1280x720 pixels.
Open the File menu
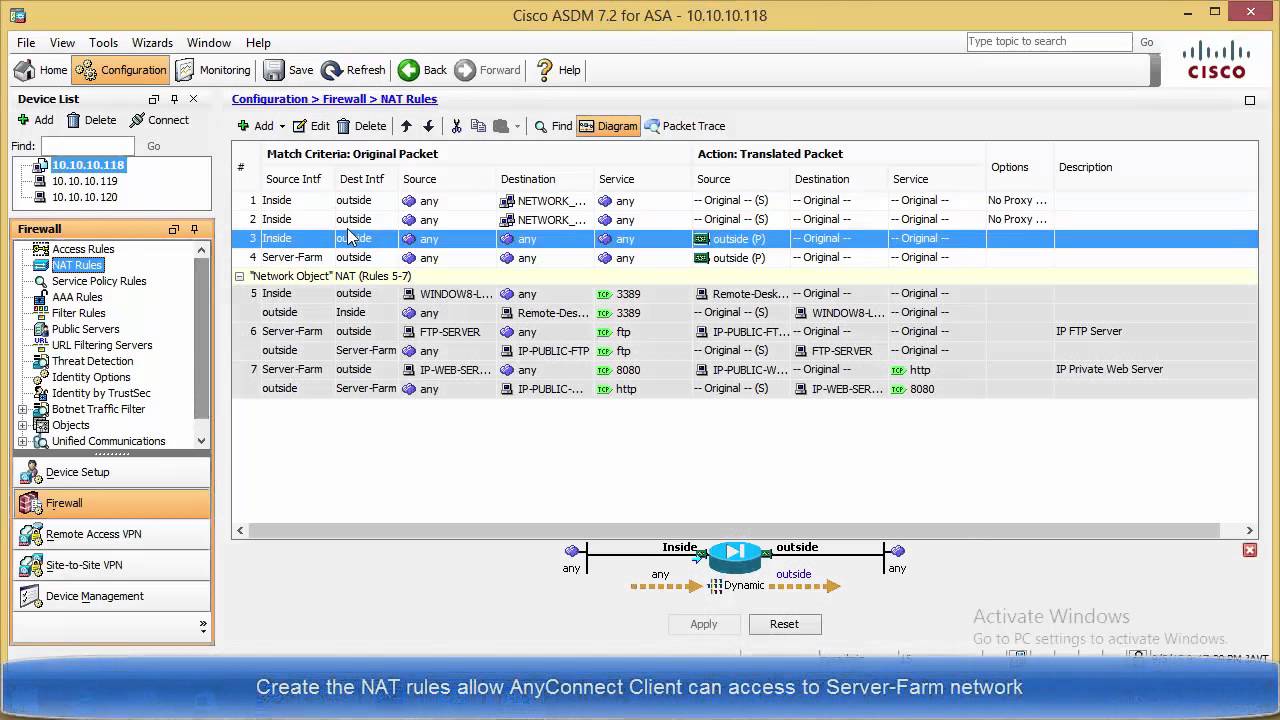26,43
